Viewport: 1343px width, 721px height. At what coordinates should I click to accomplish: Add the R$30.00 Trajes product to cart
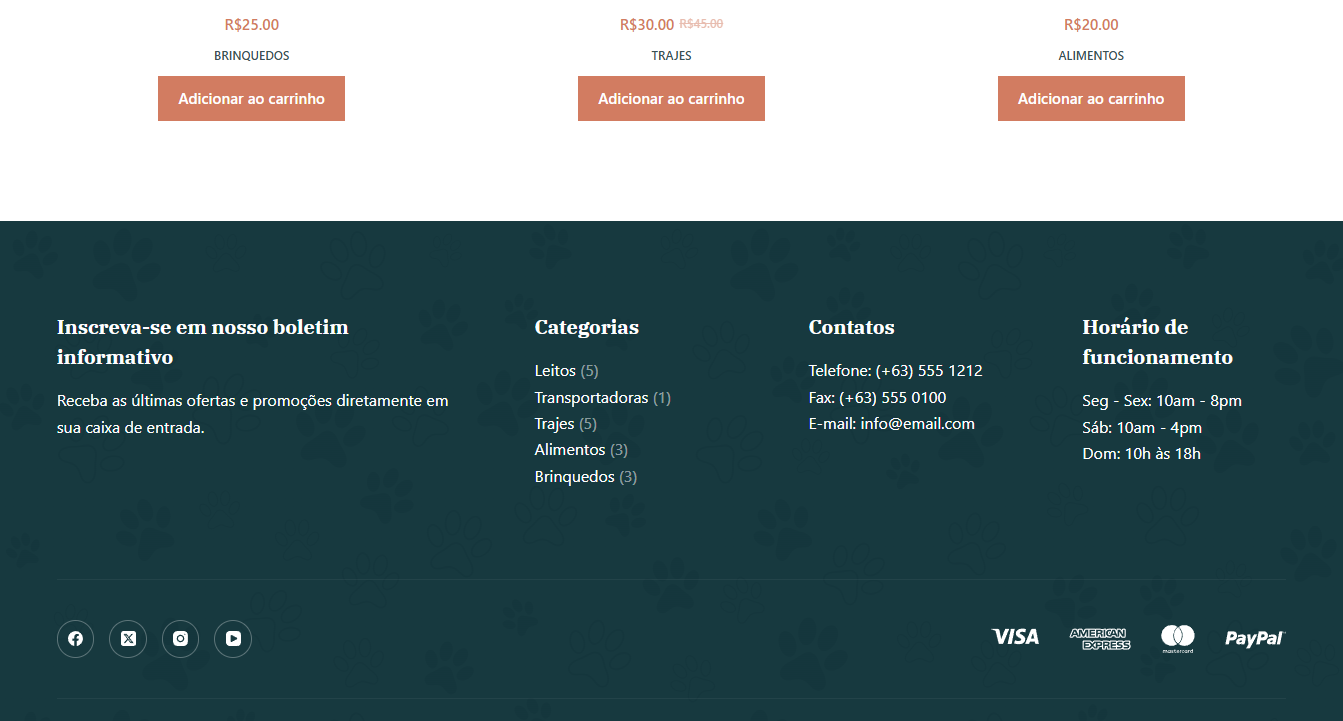coord(671,99)
